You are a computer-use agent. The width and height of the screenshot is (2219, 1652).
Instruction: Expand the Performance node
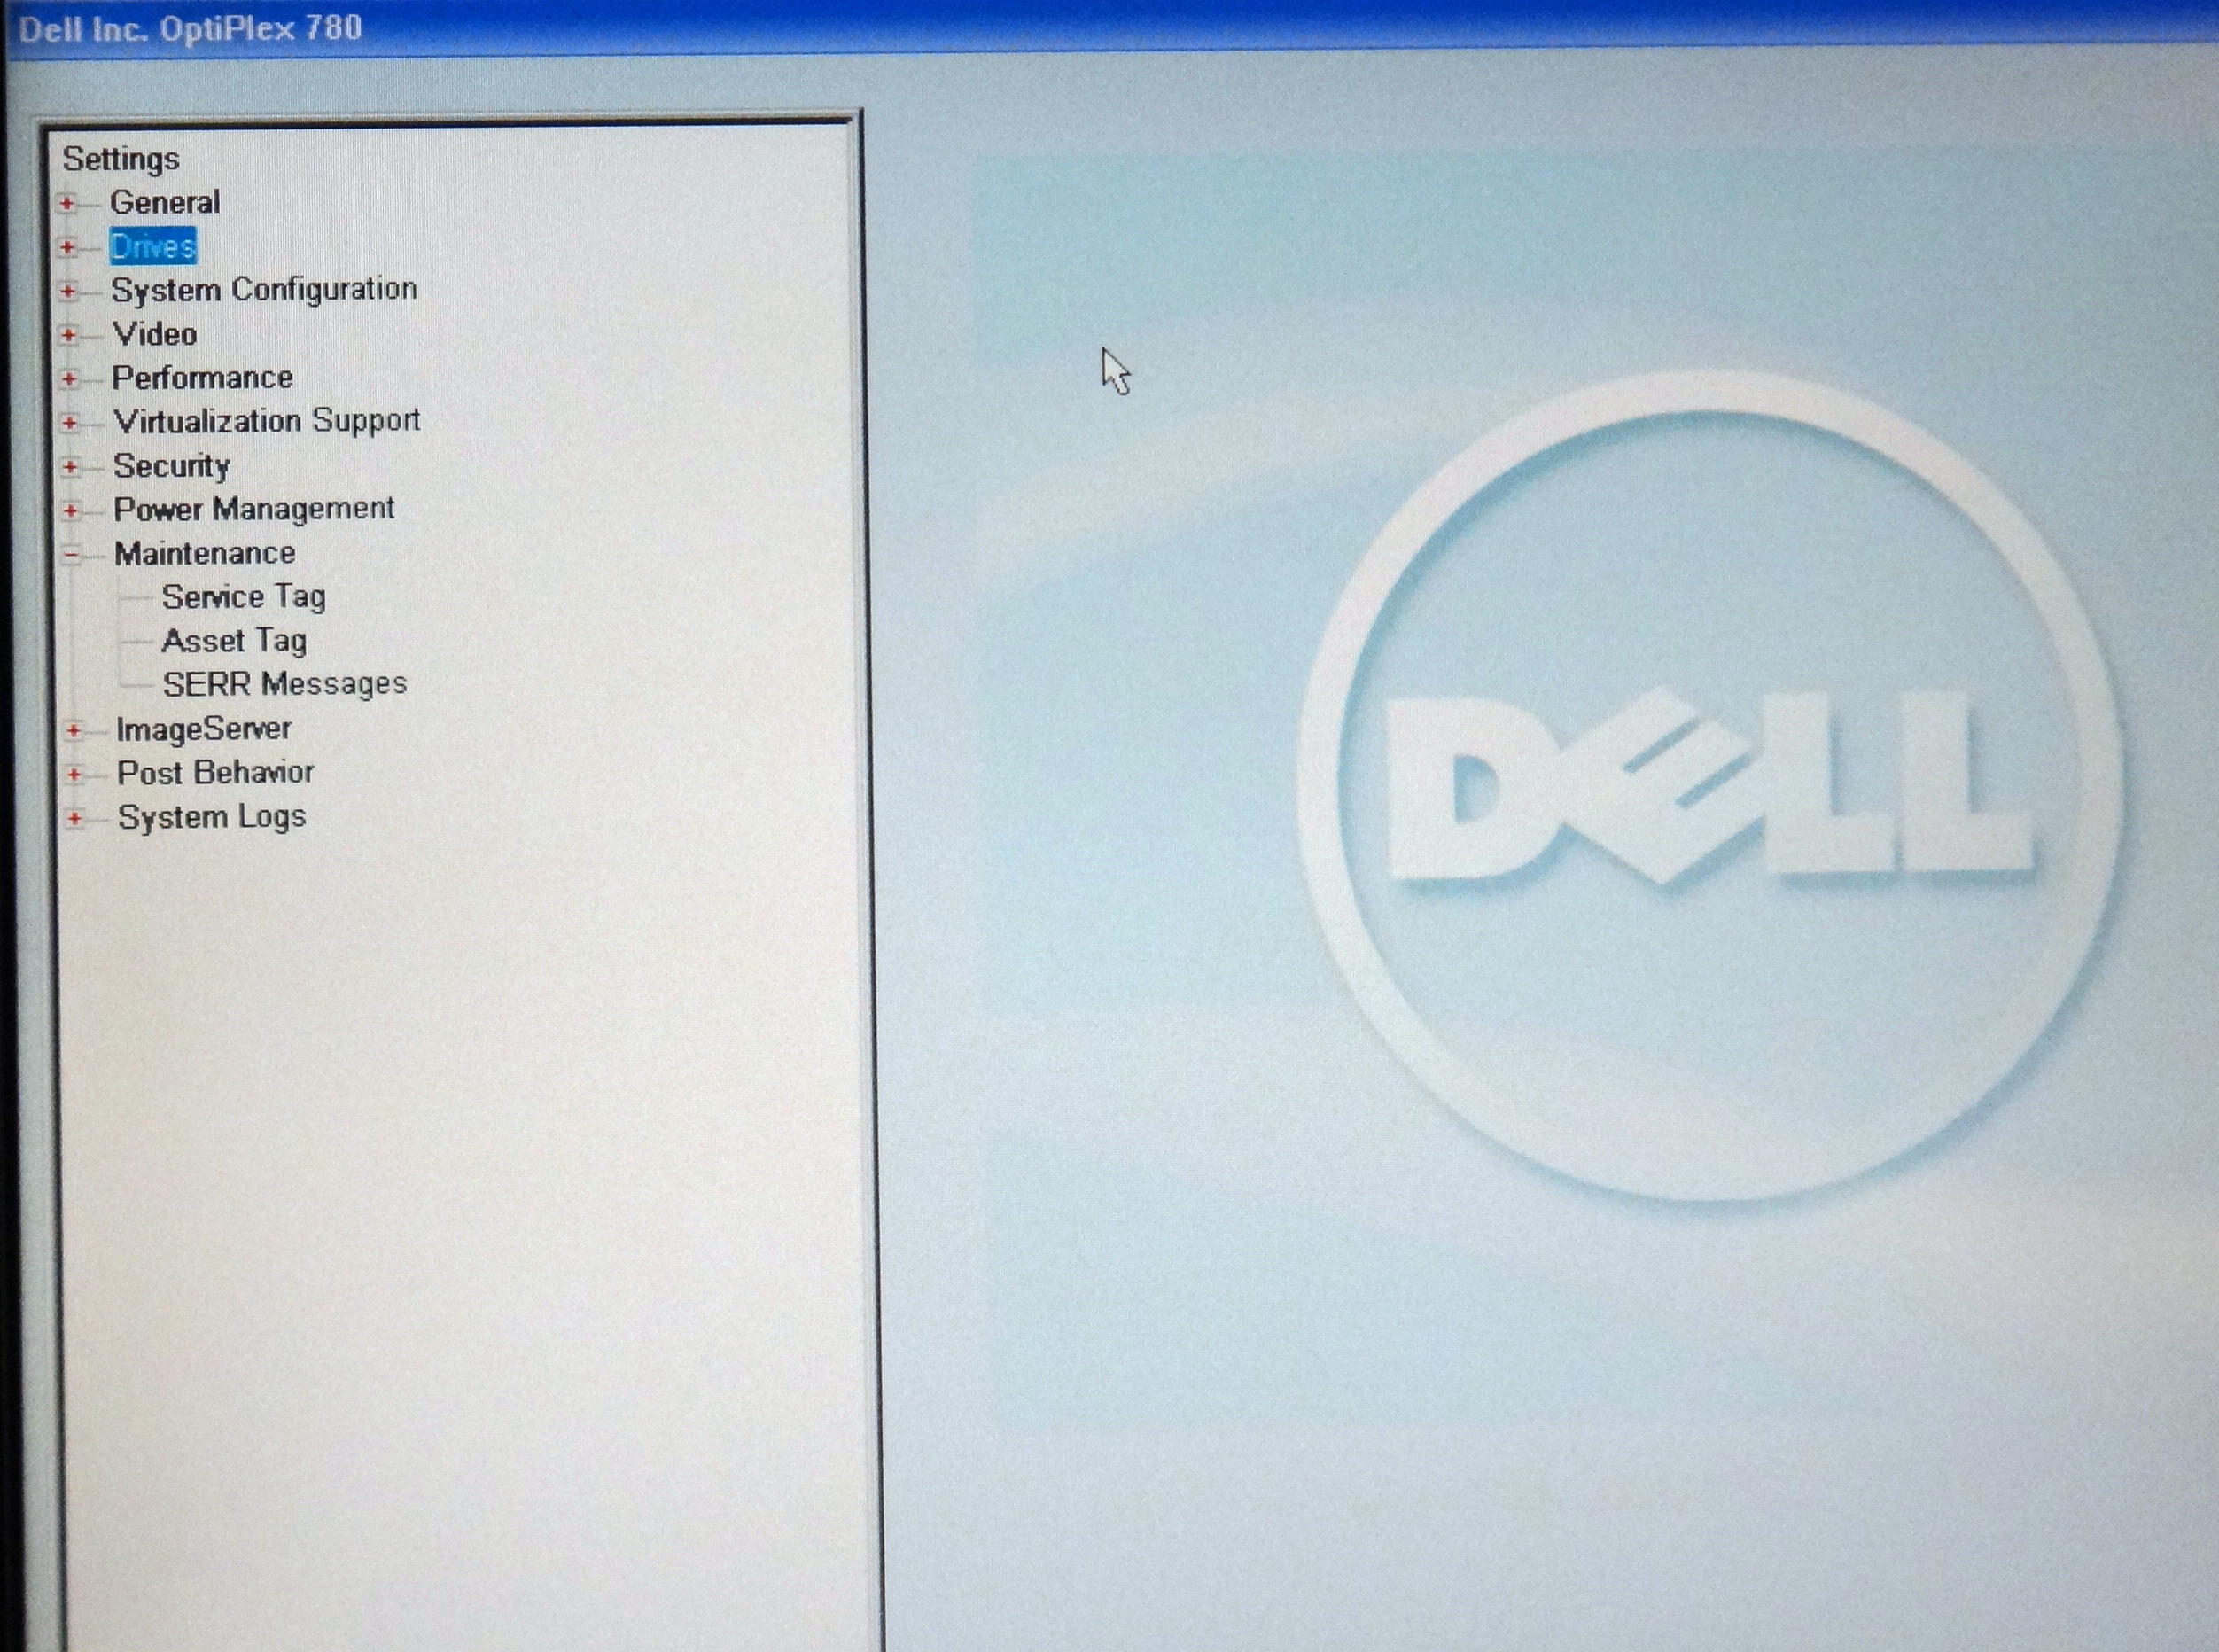(x=69, y=379)
